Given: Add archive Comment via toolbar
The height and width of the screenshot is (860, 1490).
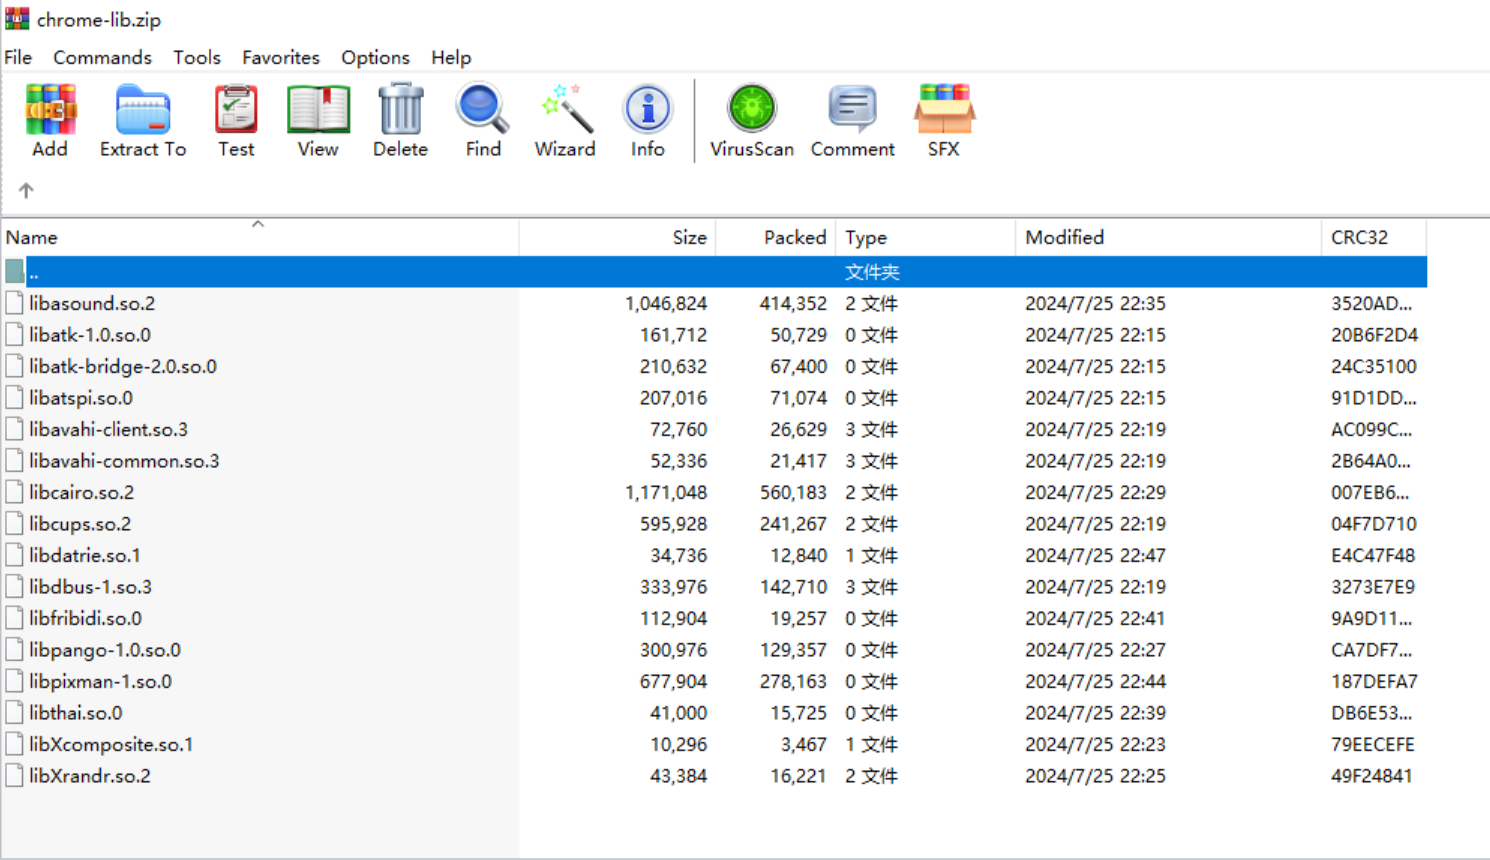Looking at the screenshot, I should click(x=852, y=120).
